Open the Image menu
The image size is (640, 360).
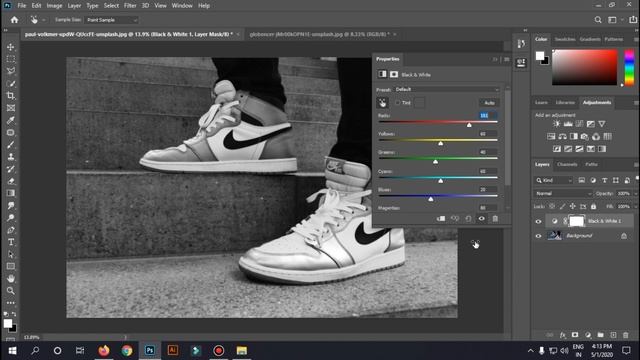[x=54, y=6]
